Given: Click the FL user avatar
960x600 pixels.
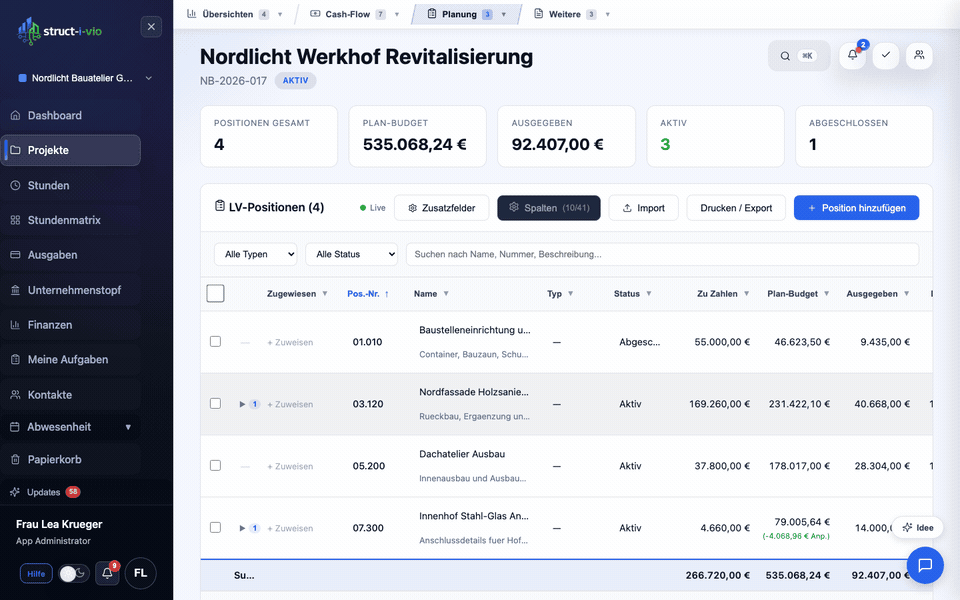Looking at the screenshot, I should tap(141, 573).
